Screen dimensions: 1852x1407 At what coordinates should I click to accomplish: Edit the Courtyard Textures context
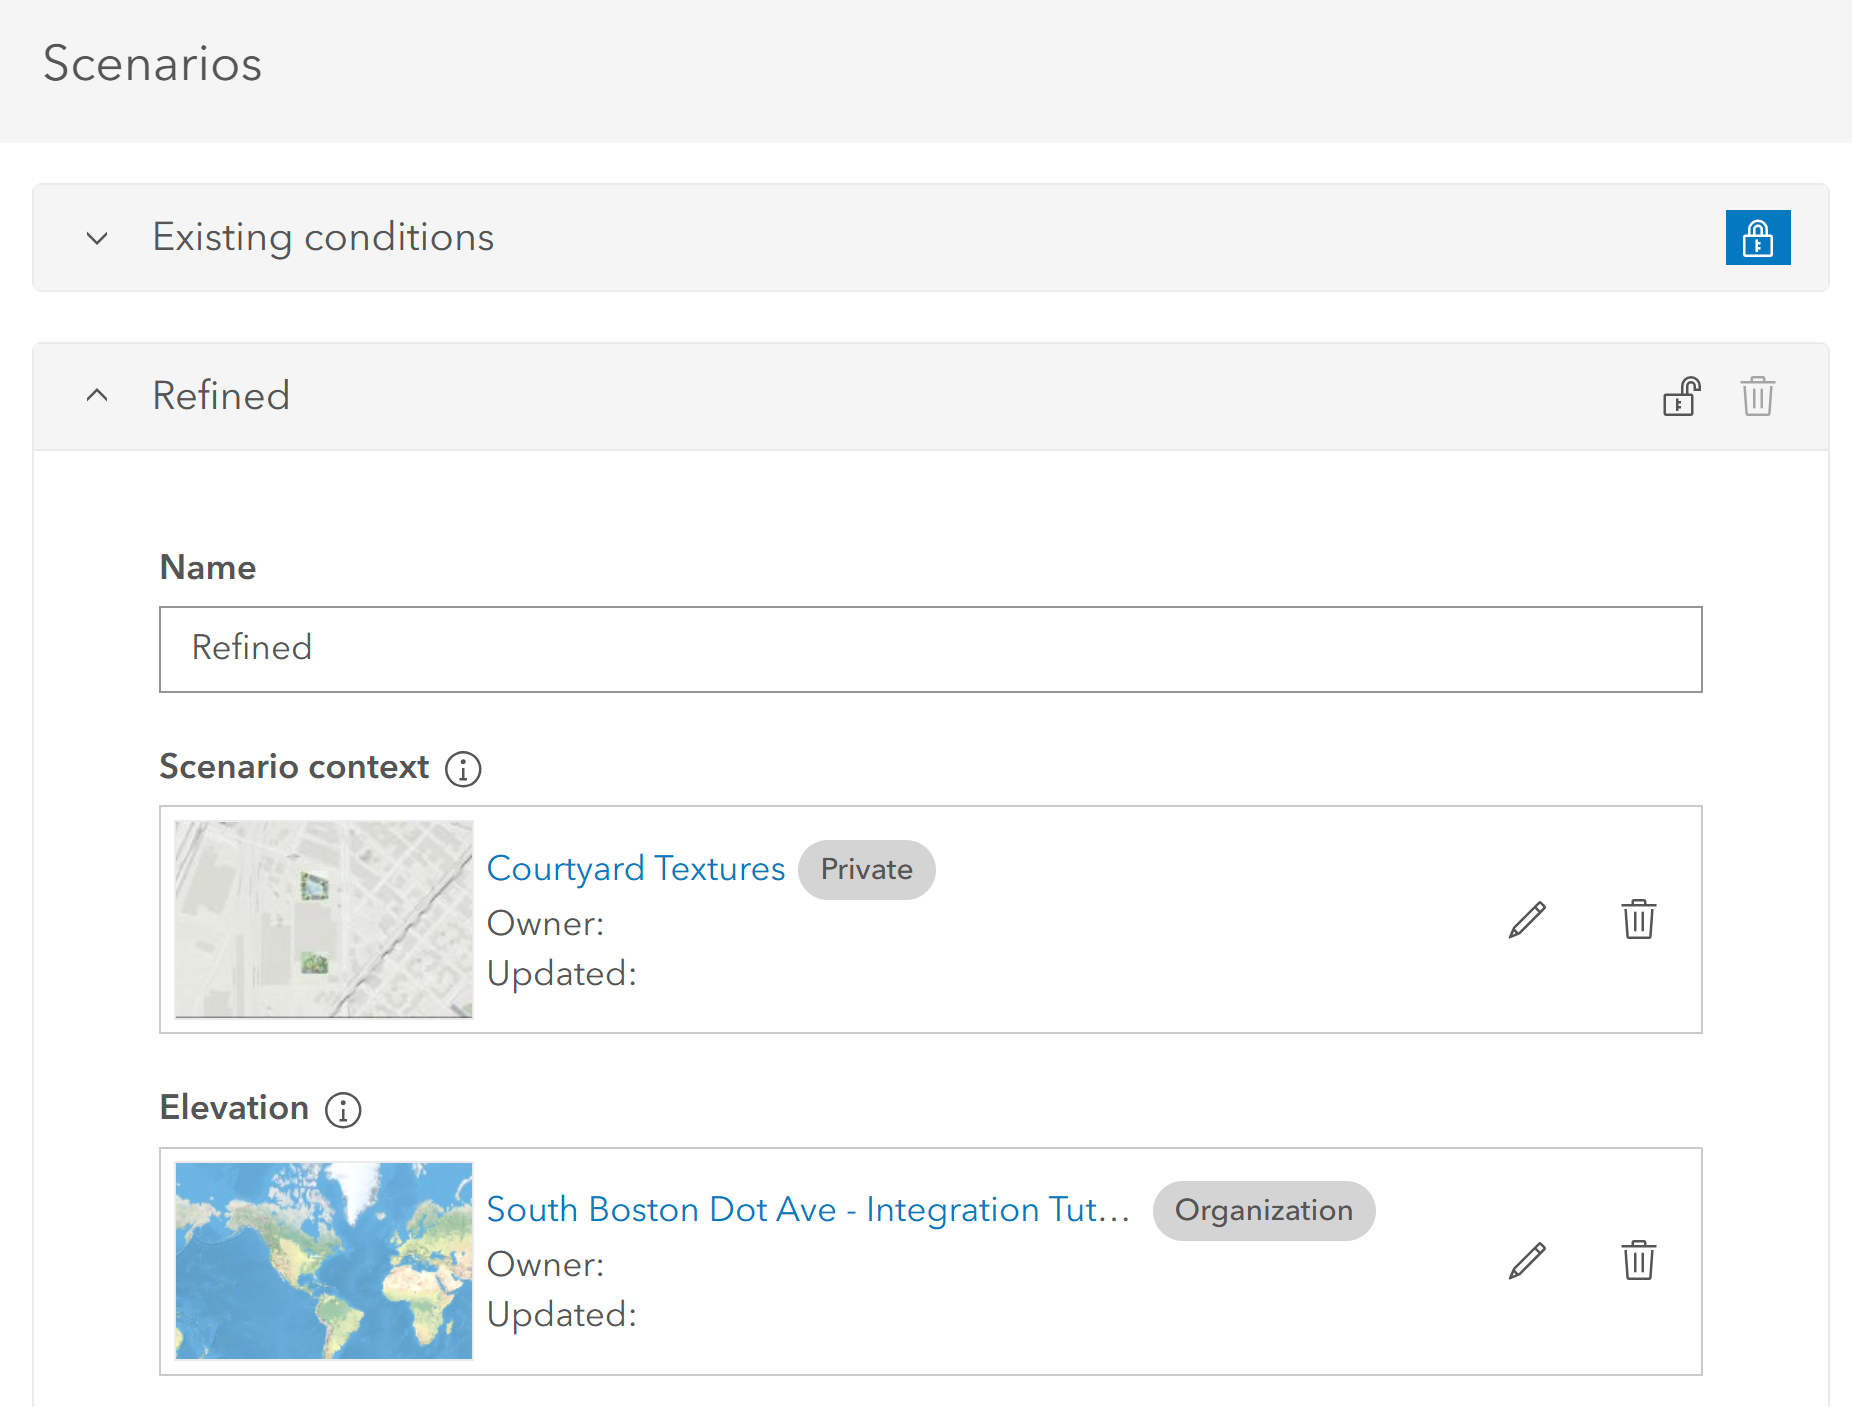click(x=1525, y=919)
